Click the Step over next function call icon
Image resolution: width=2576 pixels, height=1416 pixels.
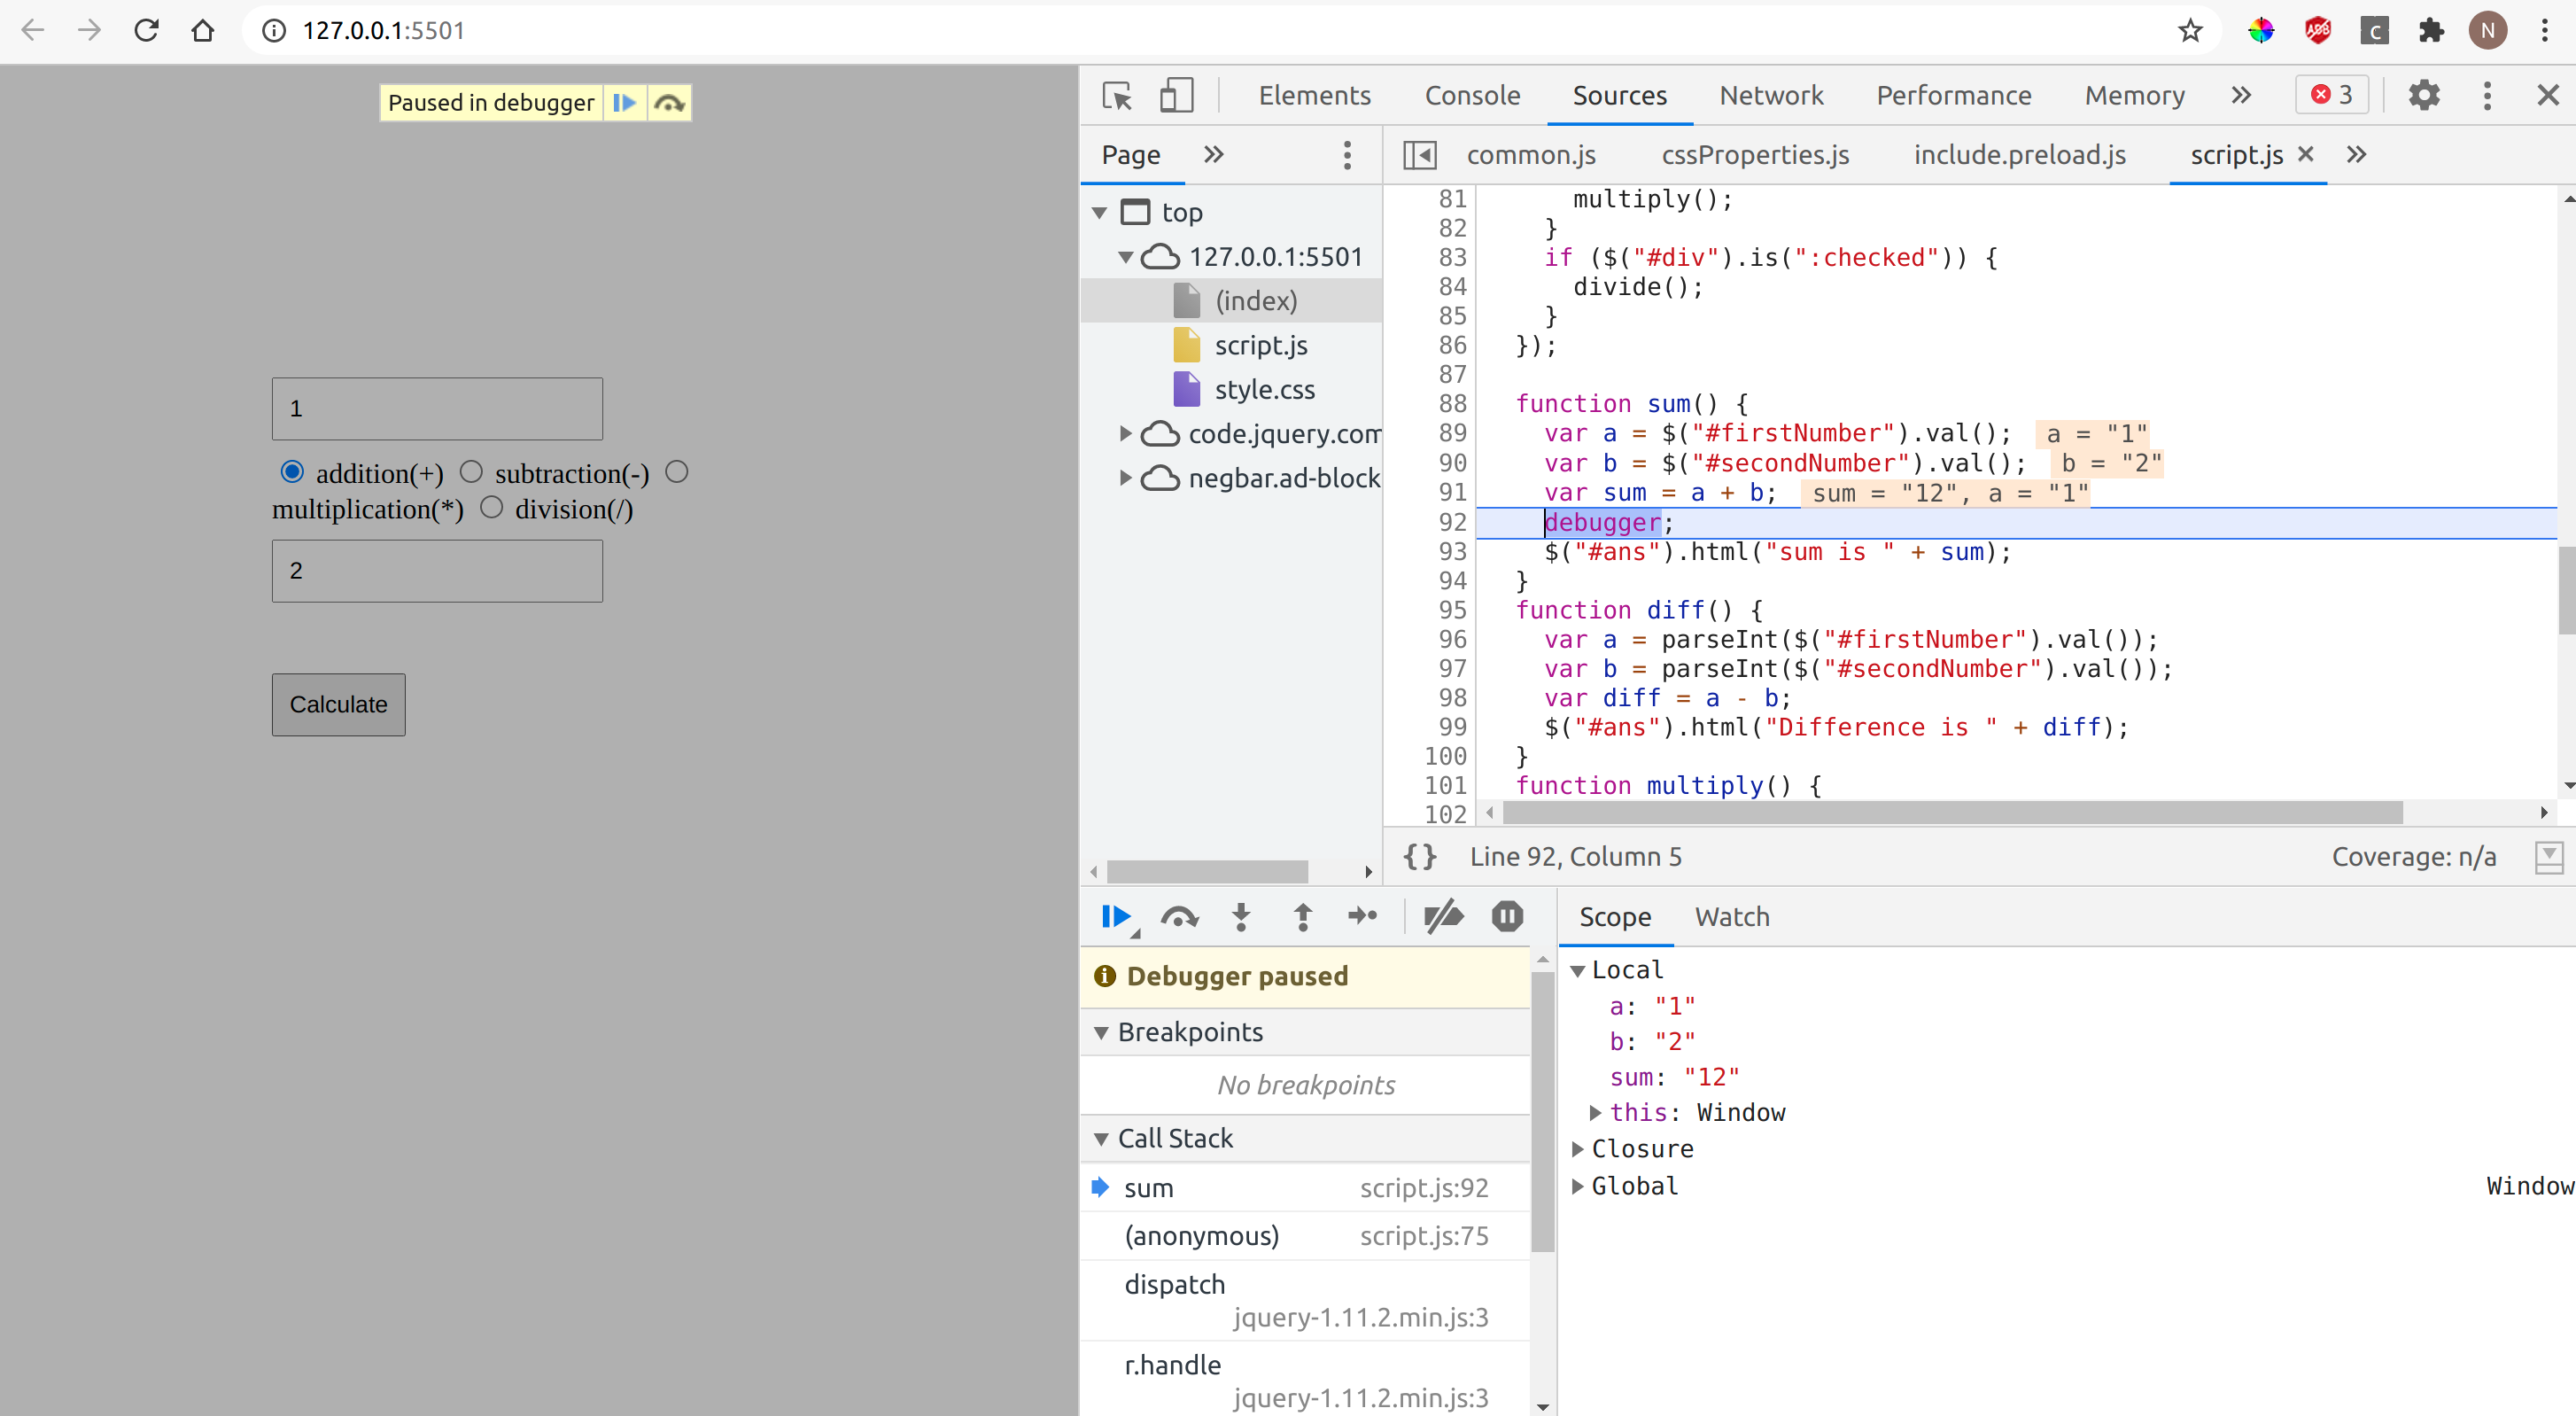point(1180,917)
